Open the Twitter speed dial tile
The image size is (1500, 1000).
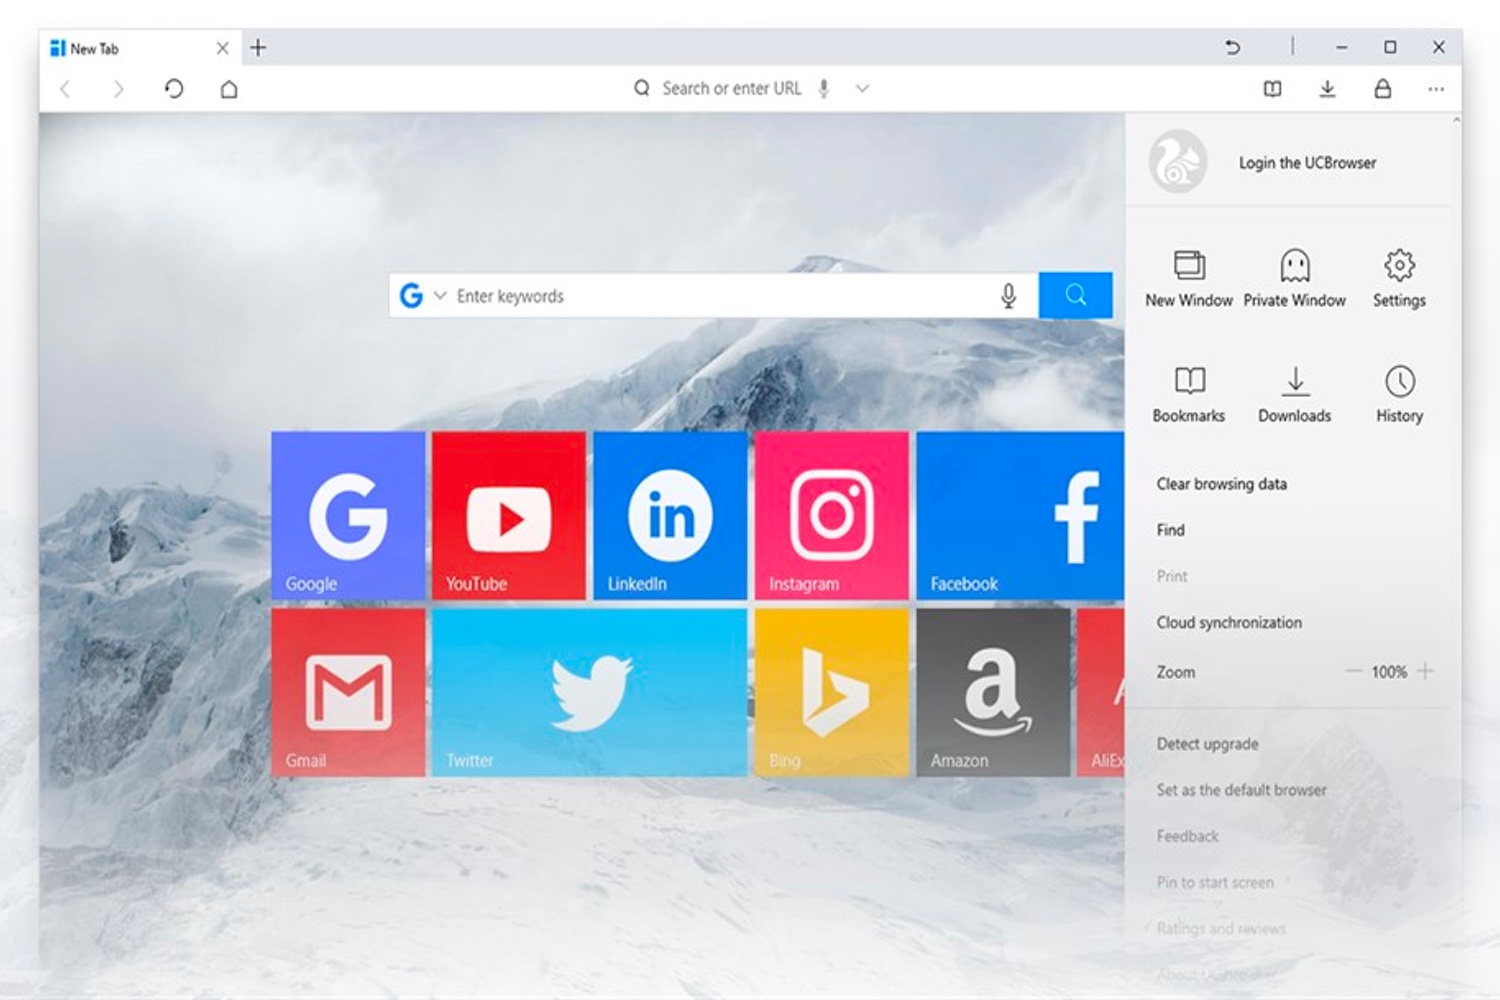pyautogui.click(x=590, y=693)
